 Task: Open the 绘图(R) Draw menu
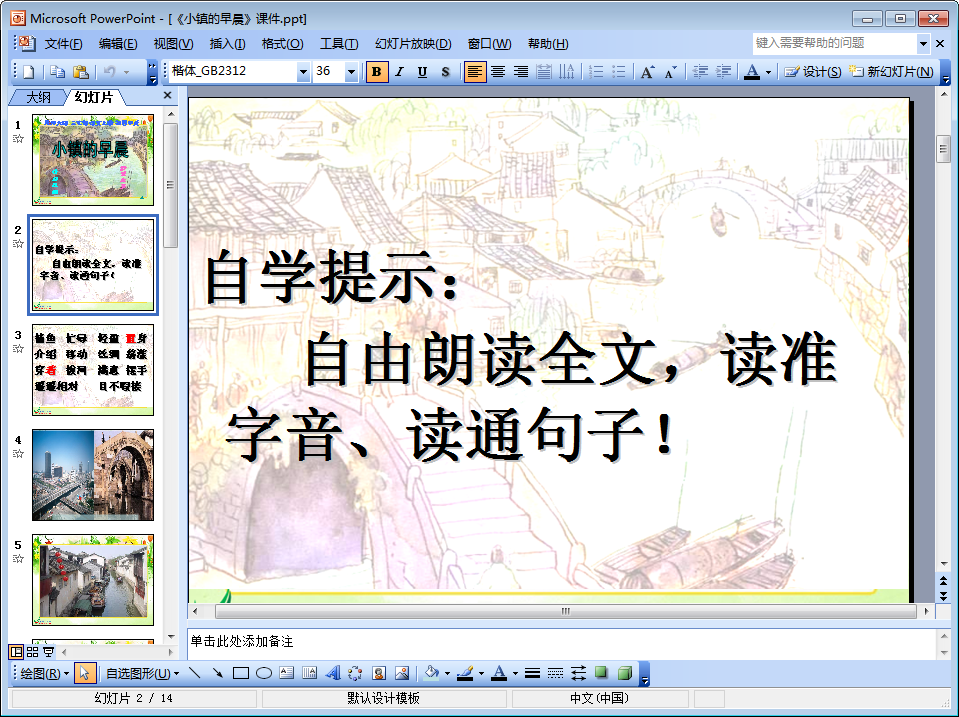(x=44, y=674)
